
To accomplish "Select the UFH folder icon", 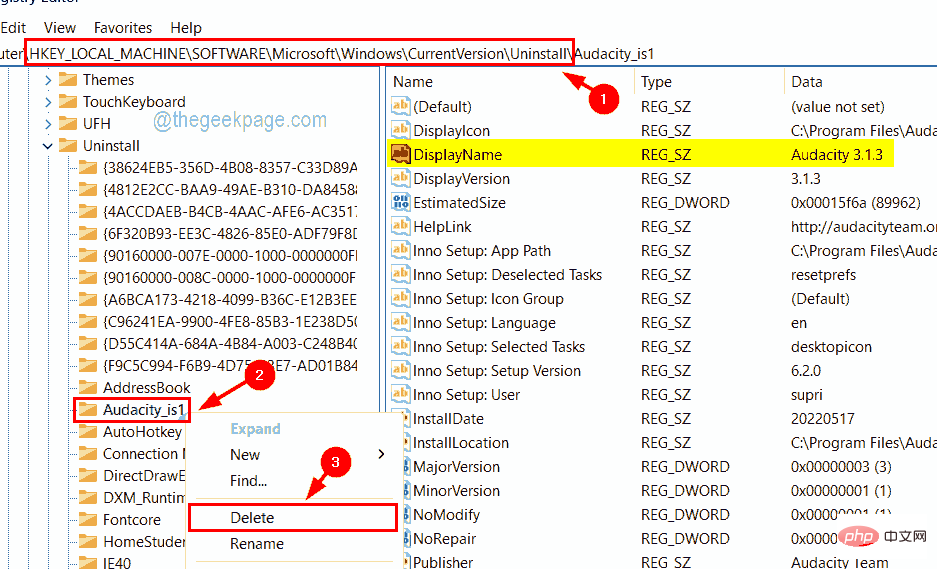I will tap(68, 124).
